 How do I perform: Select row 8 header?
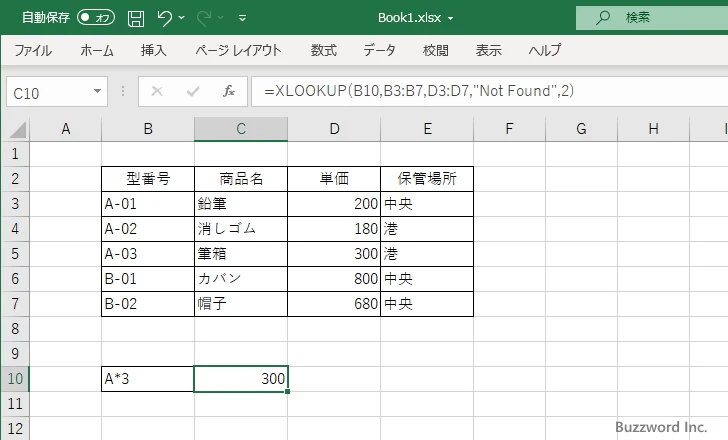(x=15, y=329)
